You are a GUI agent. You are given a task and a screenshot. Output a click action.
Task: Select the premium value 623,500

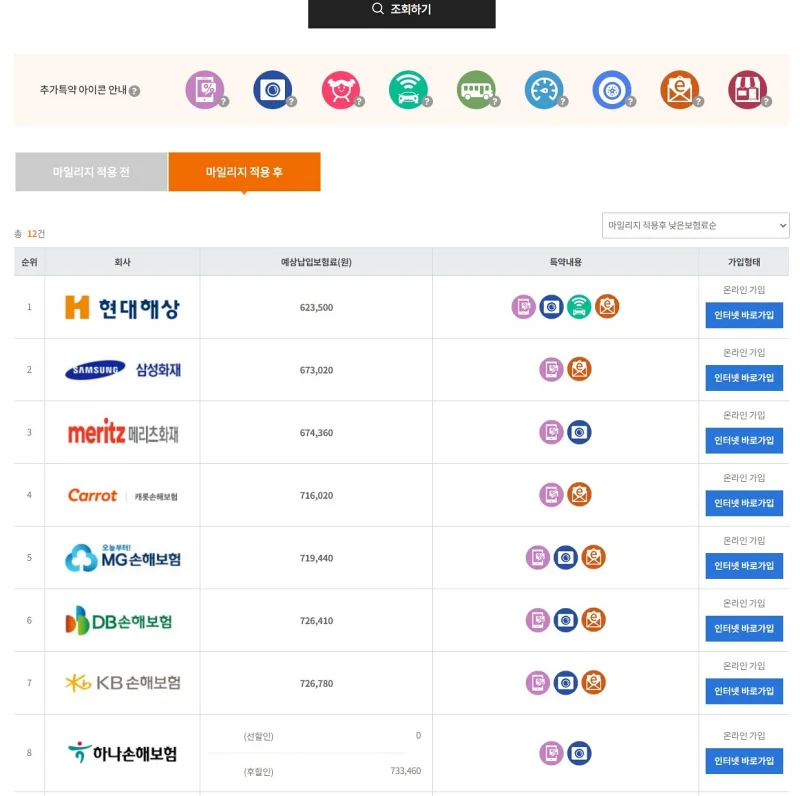pyautogui.click(x=316, y=307)
